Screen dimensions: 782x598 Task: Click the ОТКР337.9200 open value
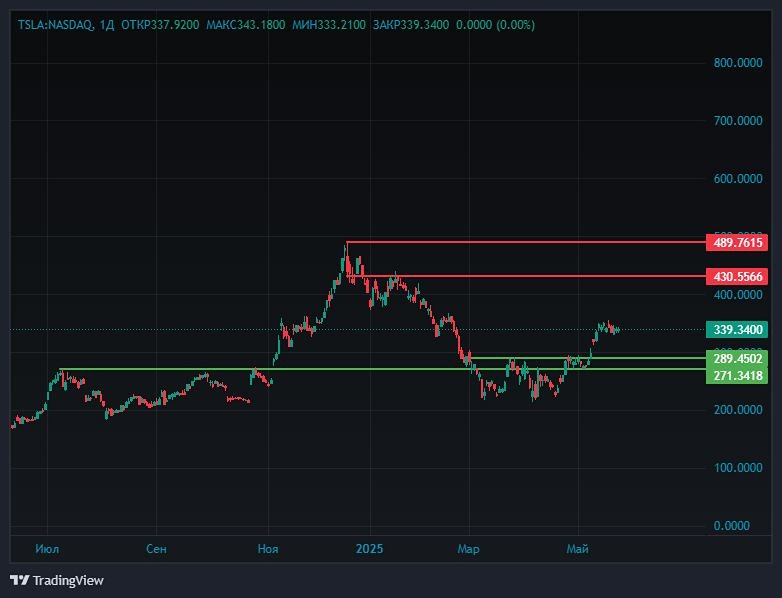160,25
